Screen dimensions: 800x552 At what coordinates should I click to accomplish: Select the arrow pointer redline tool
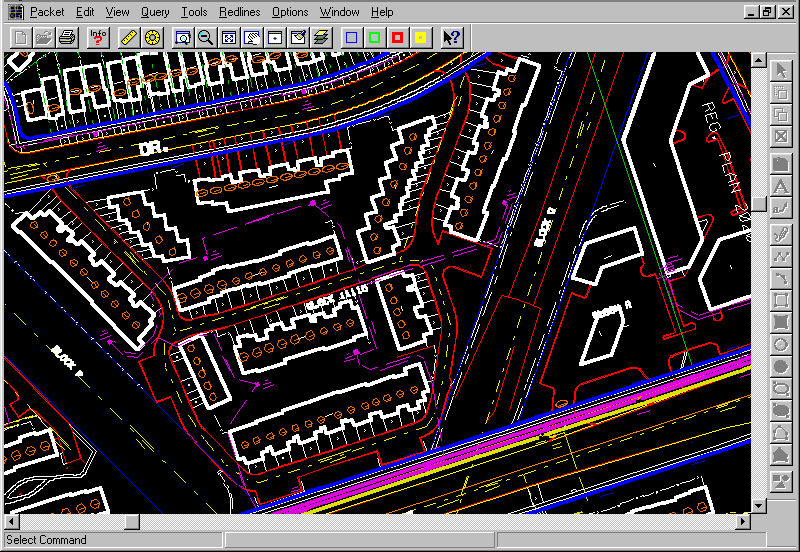pyautogui.click(x=782, y=69)
